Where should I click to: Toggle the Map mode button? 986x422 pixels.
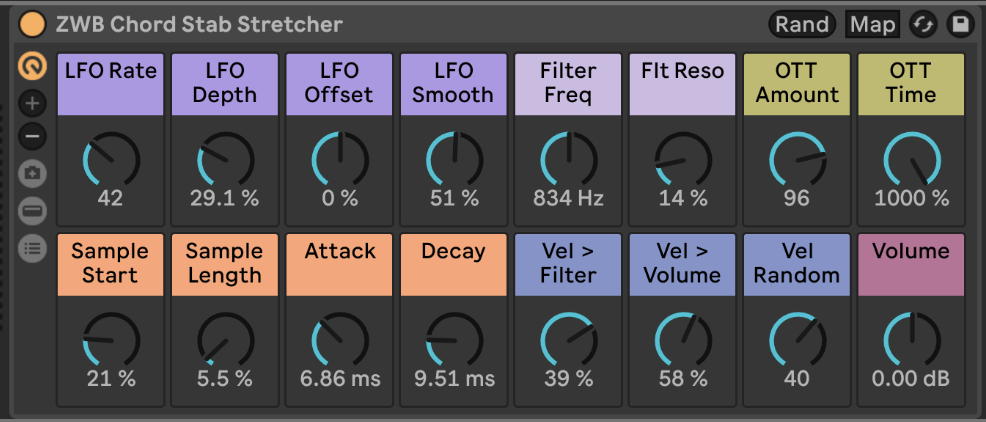click(x=872, y=24)
